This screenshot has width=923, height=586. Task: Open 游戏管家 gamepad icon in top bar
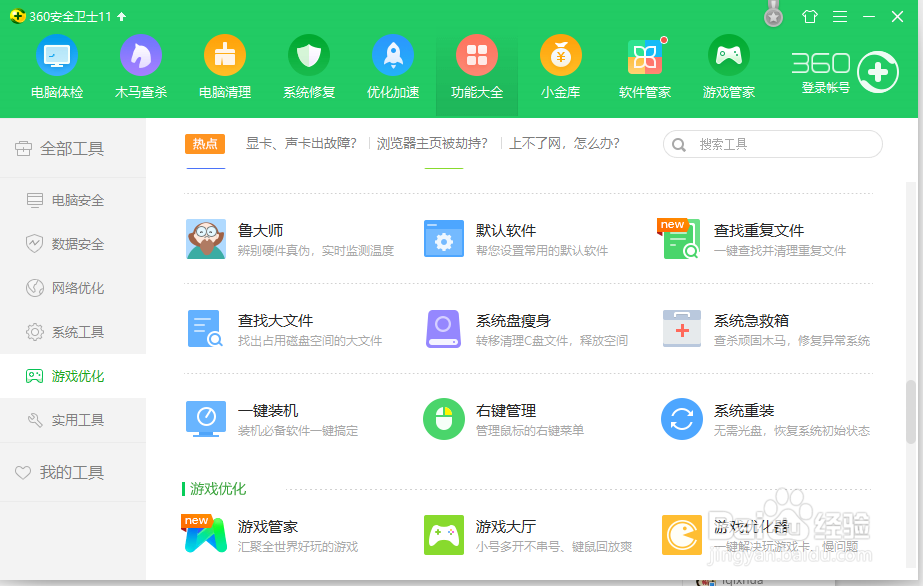pyautogui.click(x=729, y=55)
